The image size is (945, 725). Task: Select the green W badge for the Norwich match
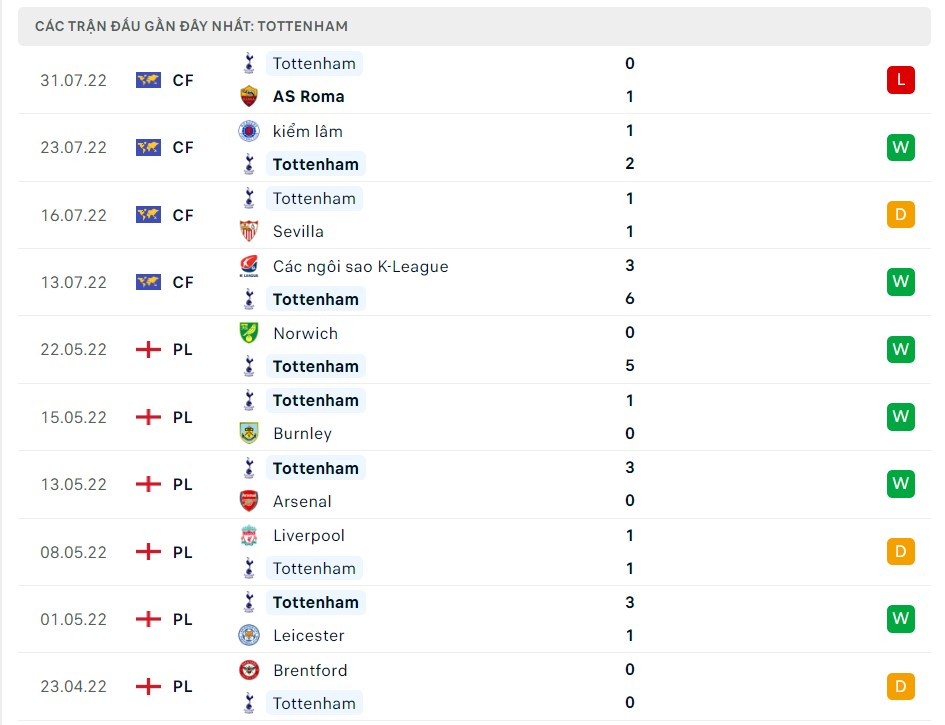pyautogui.click(x=900, y=349)
